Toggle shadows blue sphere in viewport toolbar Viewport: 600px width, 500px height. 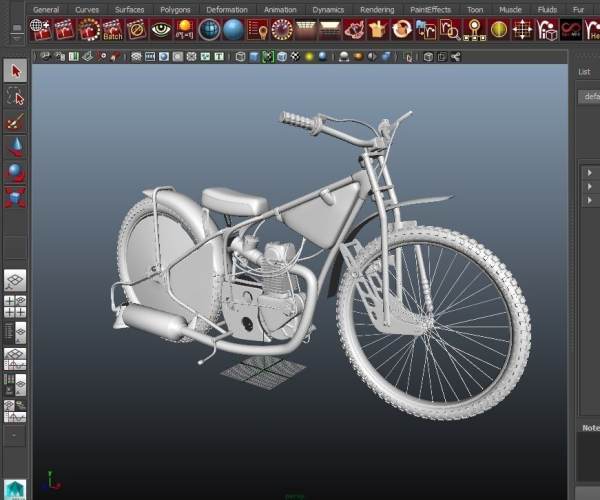(x=323, y=57)
